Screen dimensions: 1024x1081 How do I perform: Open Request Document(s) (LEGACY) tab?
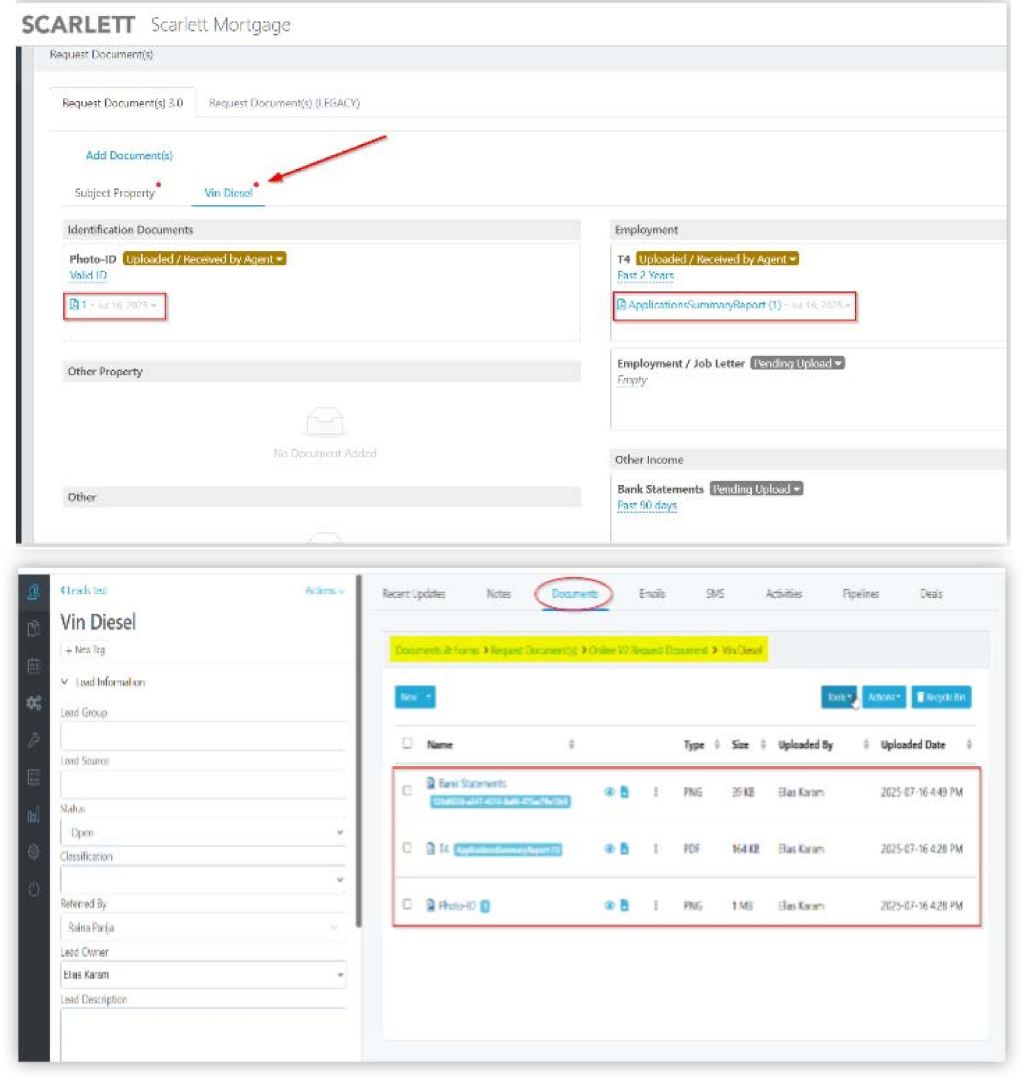[x=284, y=103]
